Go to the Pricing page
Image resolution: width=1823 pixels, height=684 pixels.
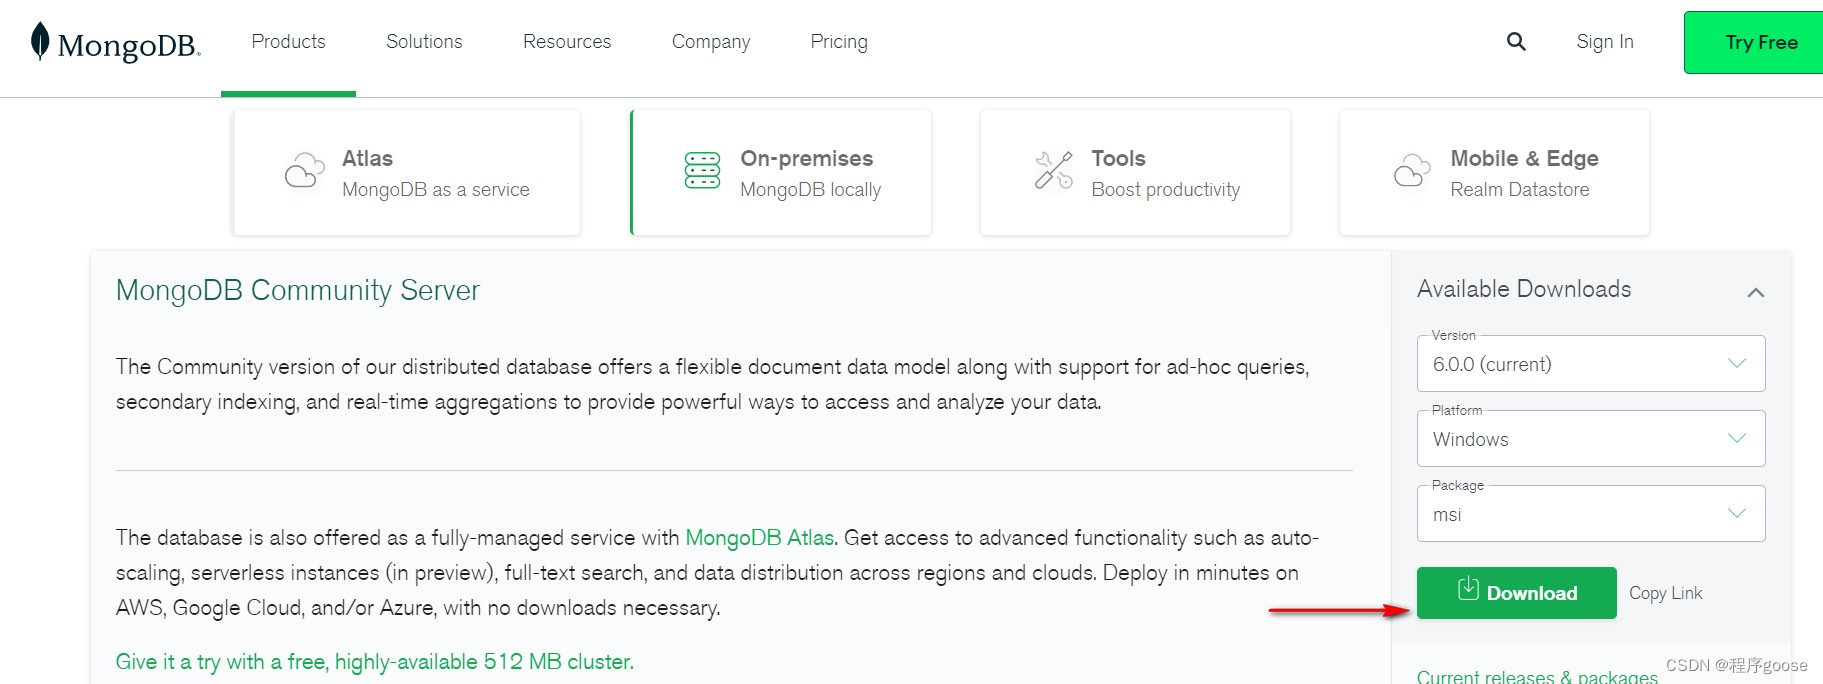[x=839, y=42]
